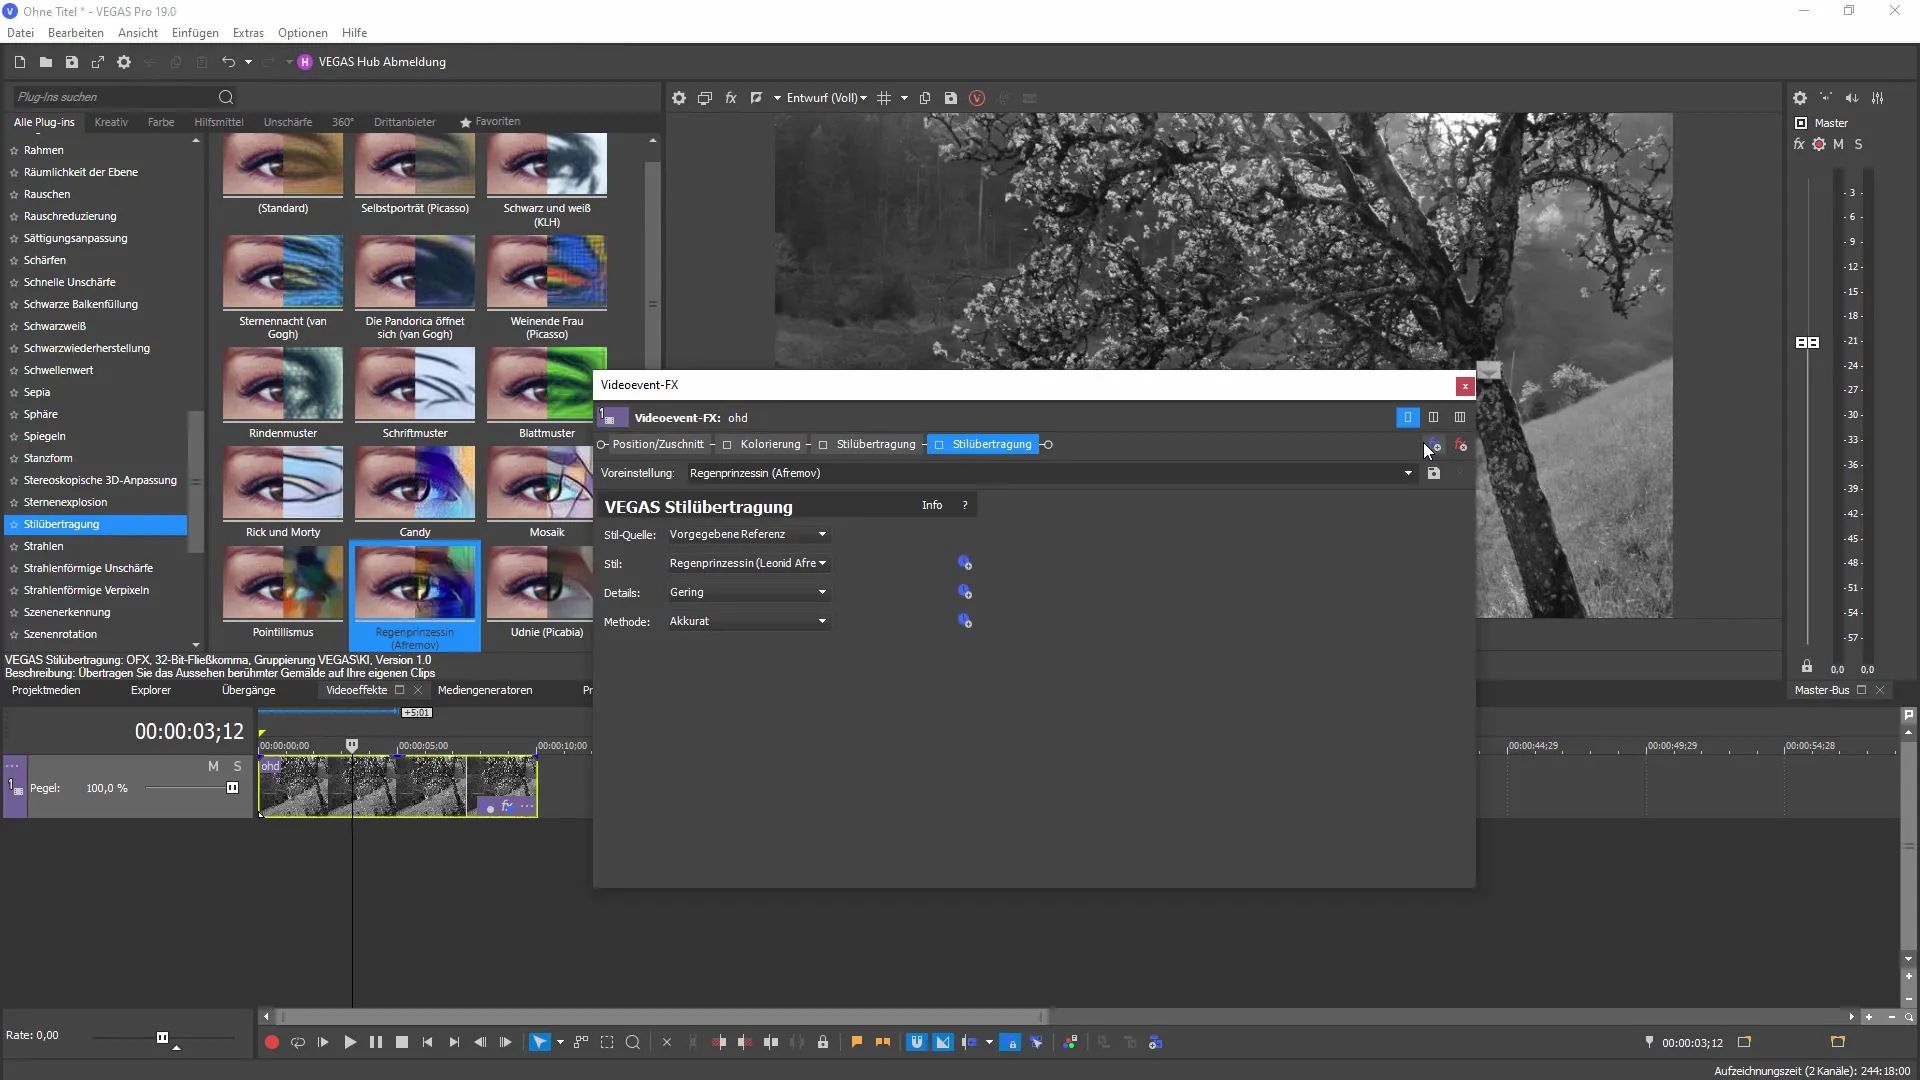
Task: Expand the Voreinstellung preset dropdown
Action: tap(1408, 473)
